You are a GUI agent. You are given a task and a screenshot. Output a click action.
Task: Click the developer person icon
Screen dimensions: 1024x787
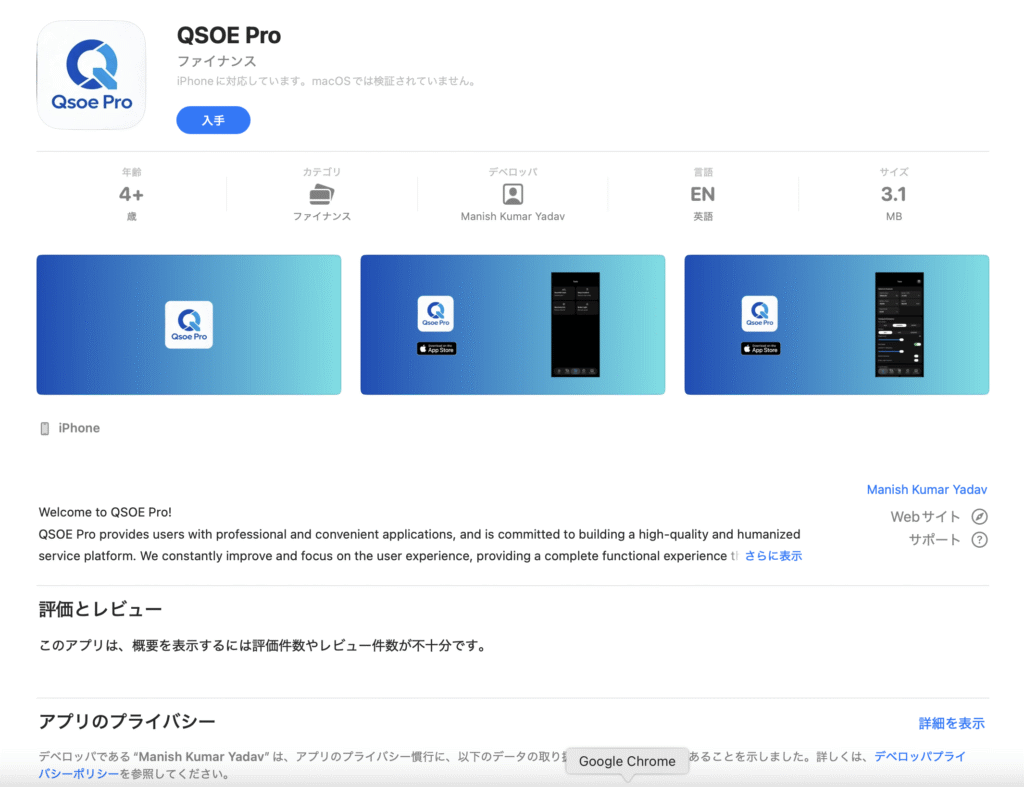[513, 194]
